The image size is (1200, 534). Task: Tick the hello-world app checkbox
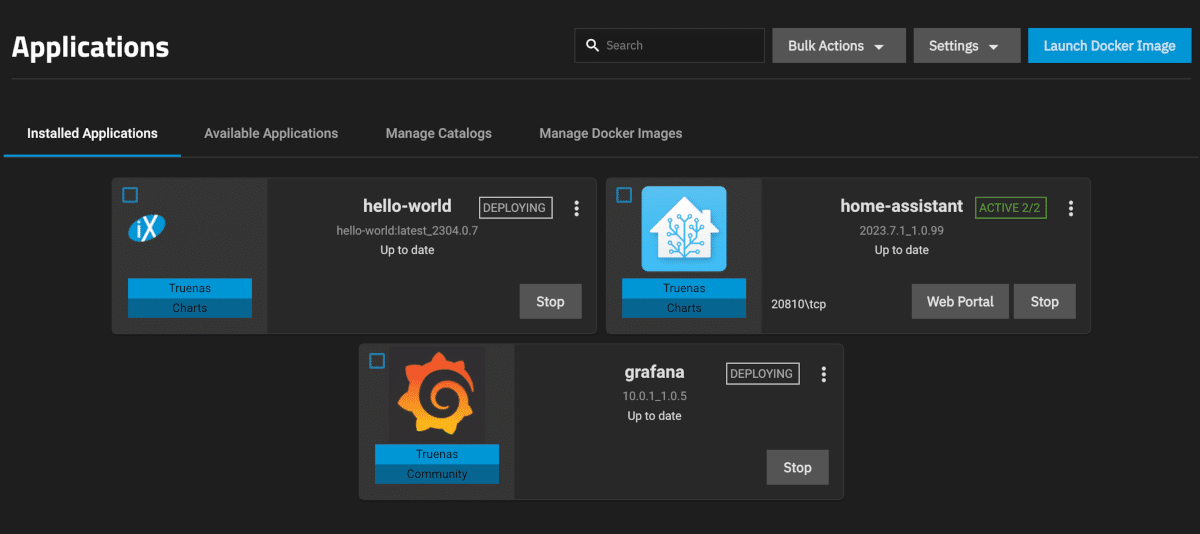pos(130,195)
